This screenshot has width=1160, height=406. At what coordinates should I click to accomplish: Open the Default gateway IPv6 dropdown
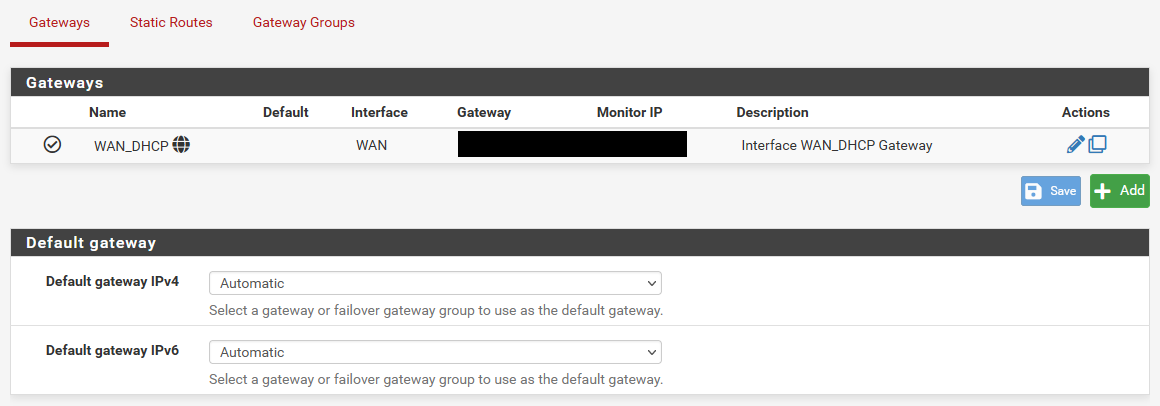435,352
